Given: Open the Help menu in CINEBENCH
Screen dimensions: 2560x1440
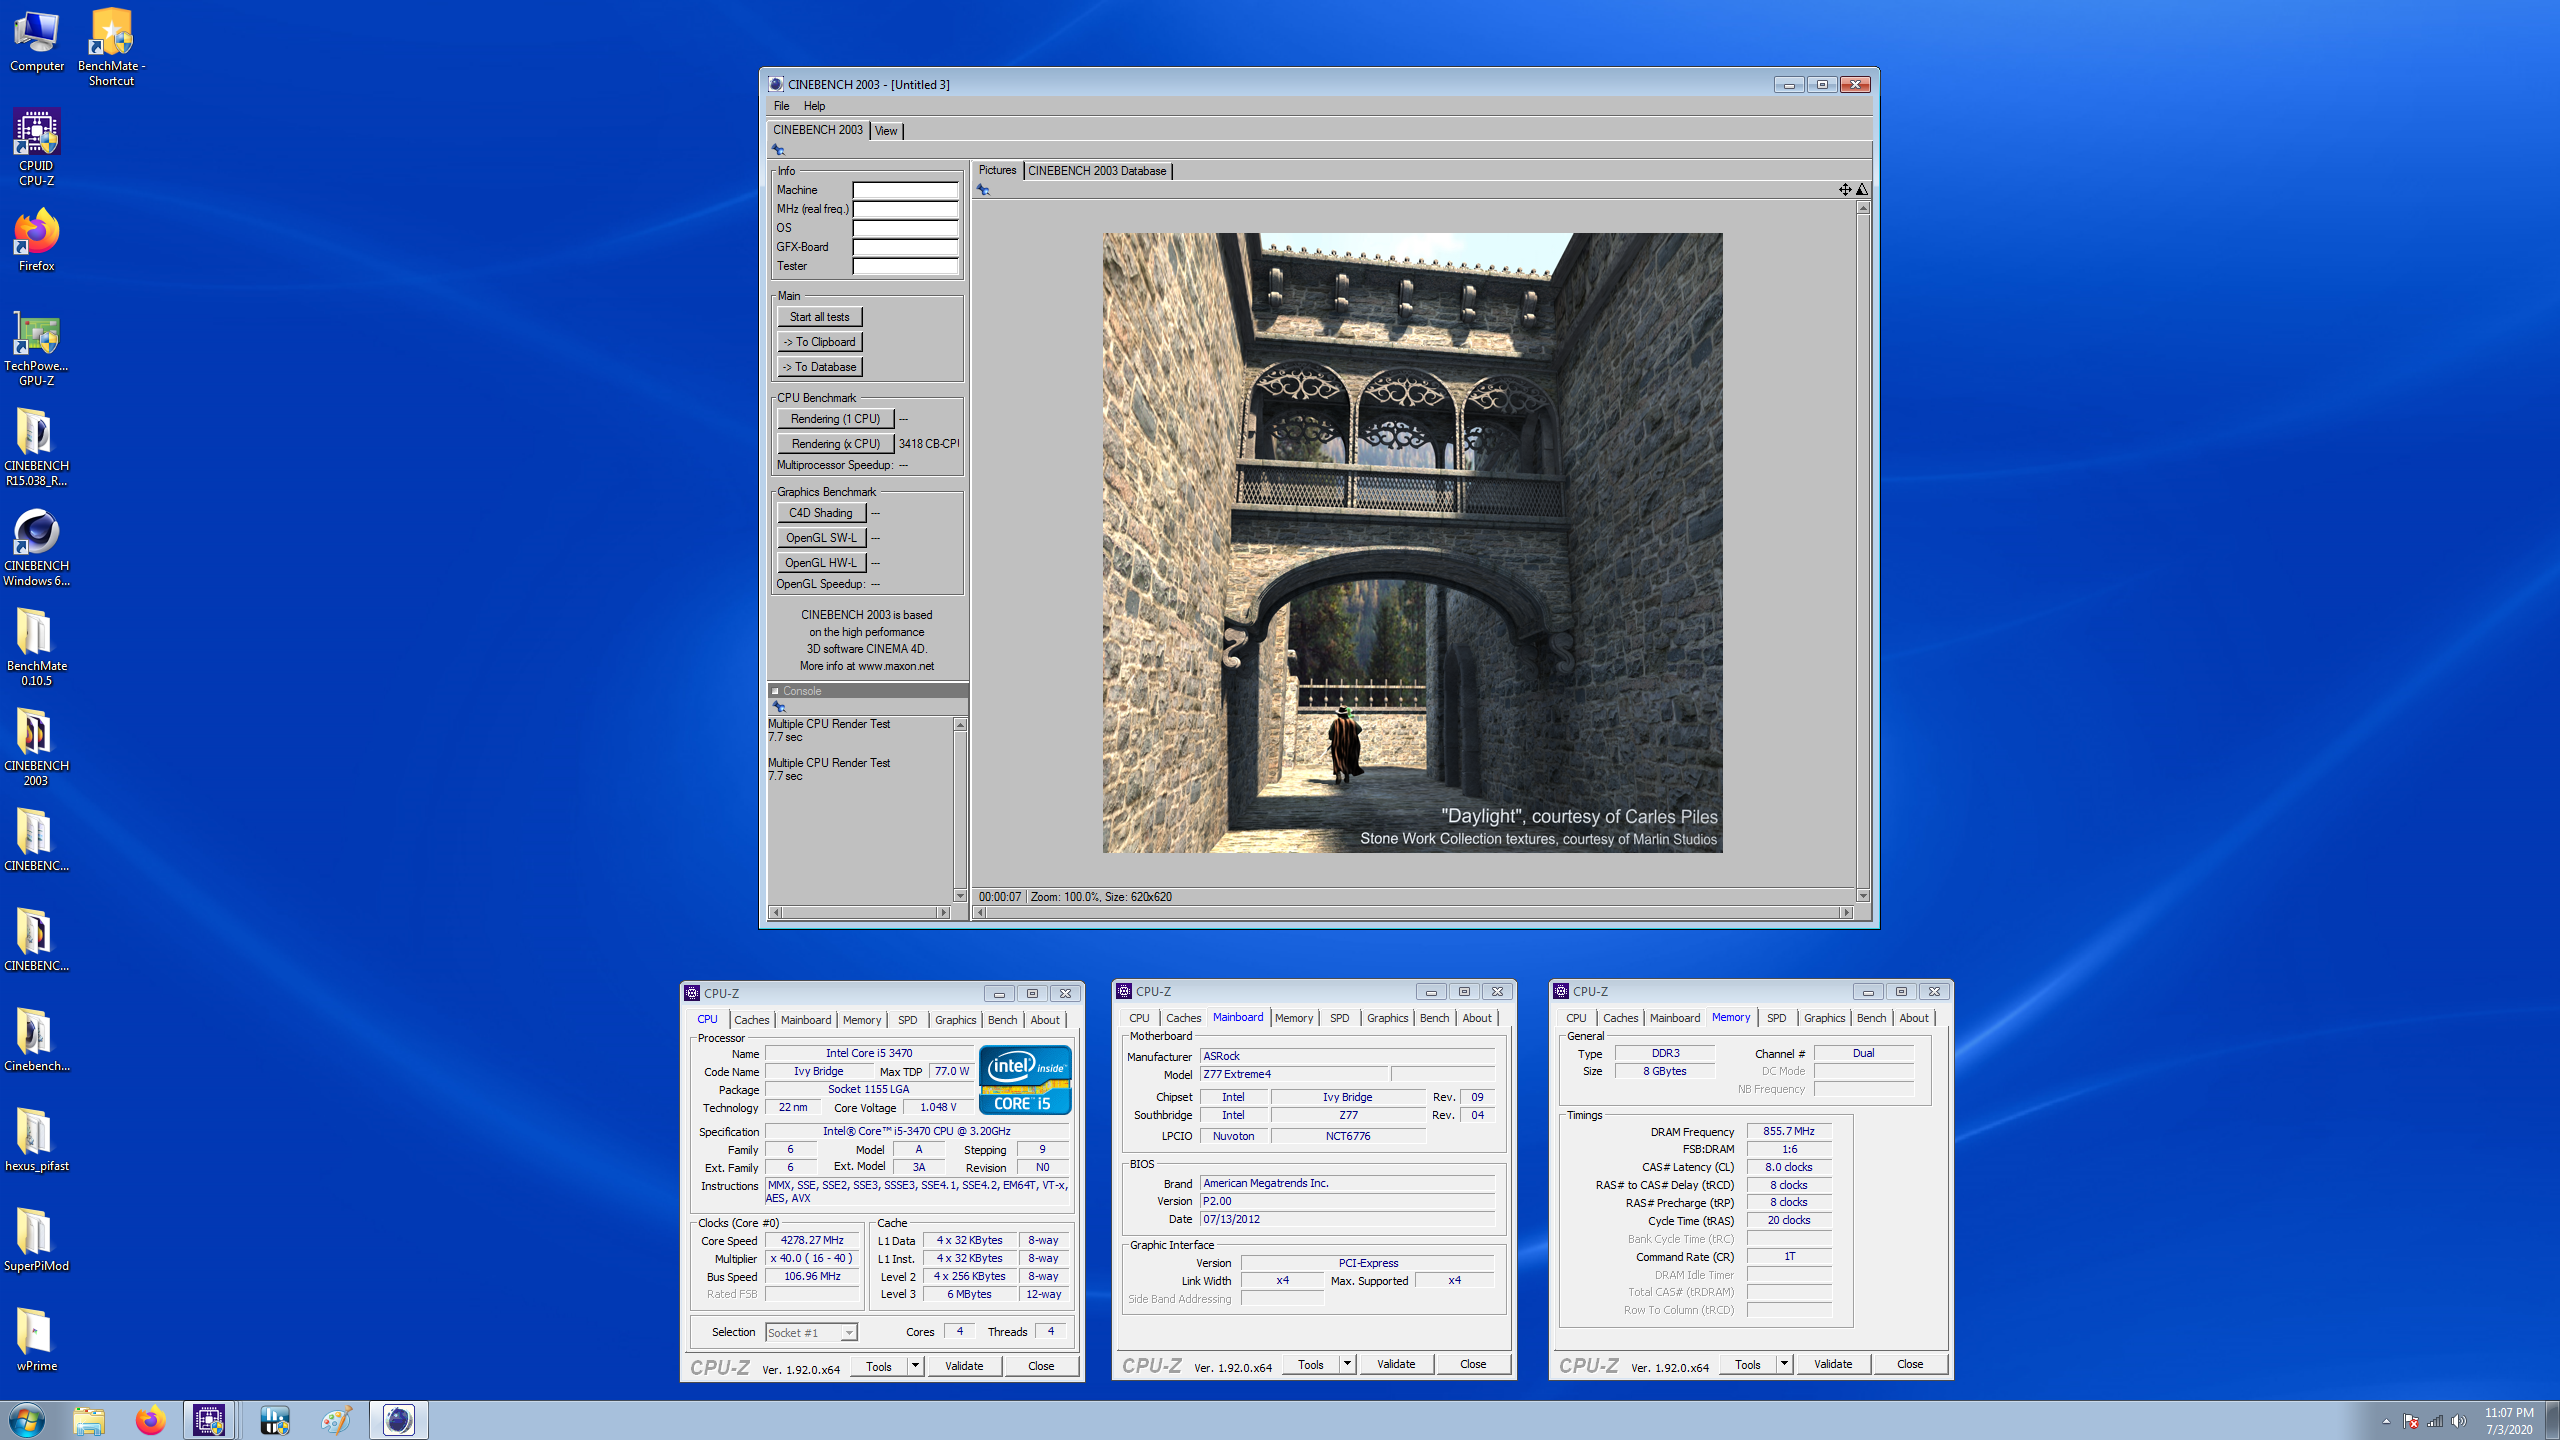Looking at the screenshot, I should tap(814, 106).
